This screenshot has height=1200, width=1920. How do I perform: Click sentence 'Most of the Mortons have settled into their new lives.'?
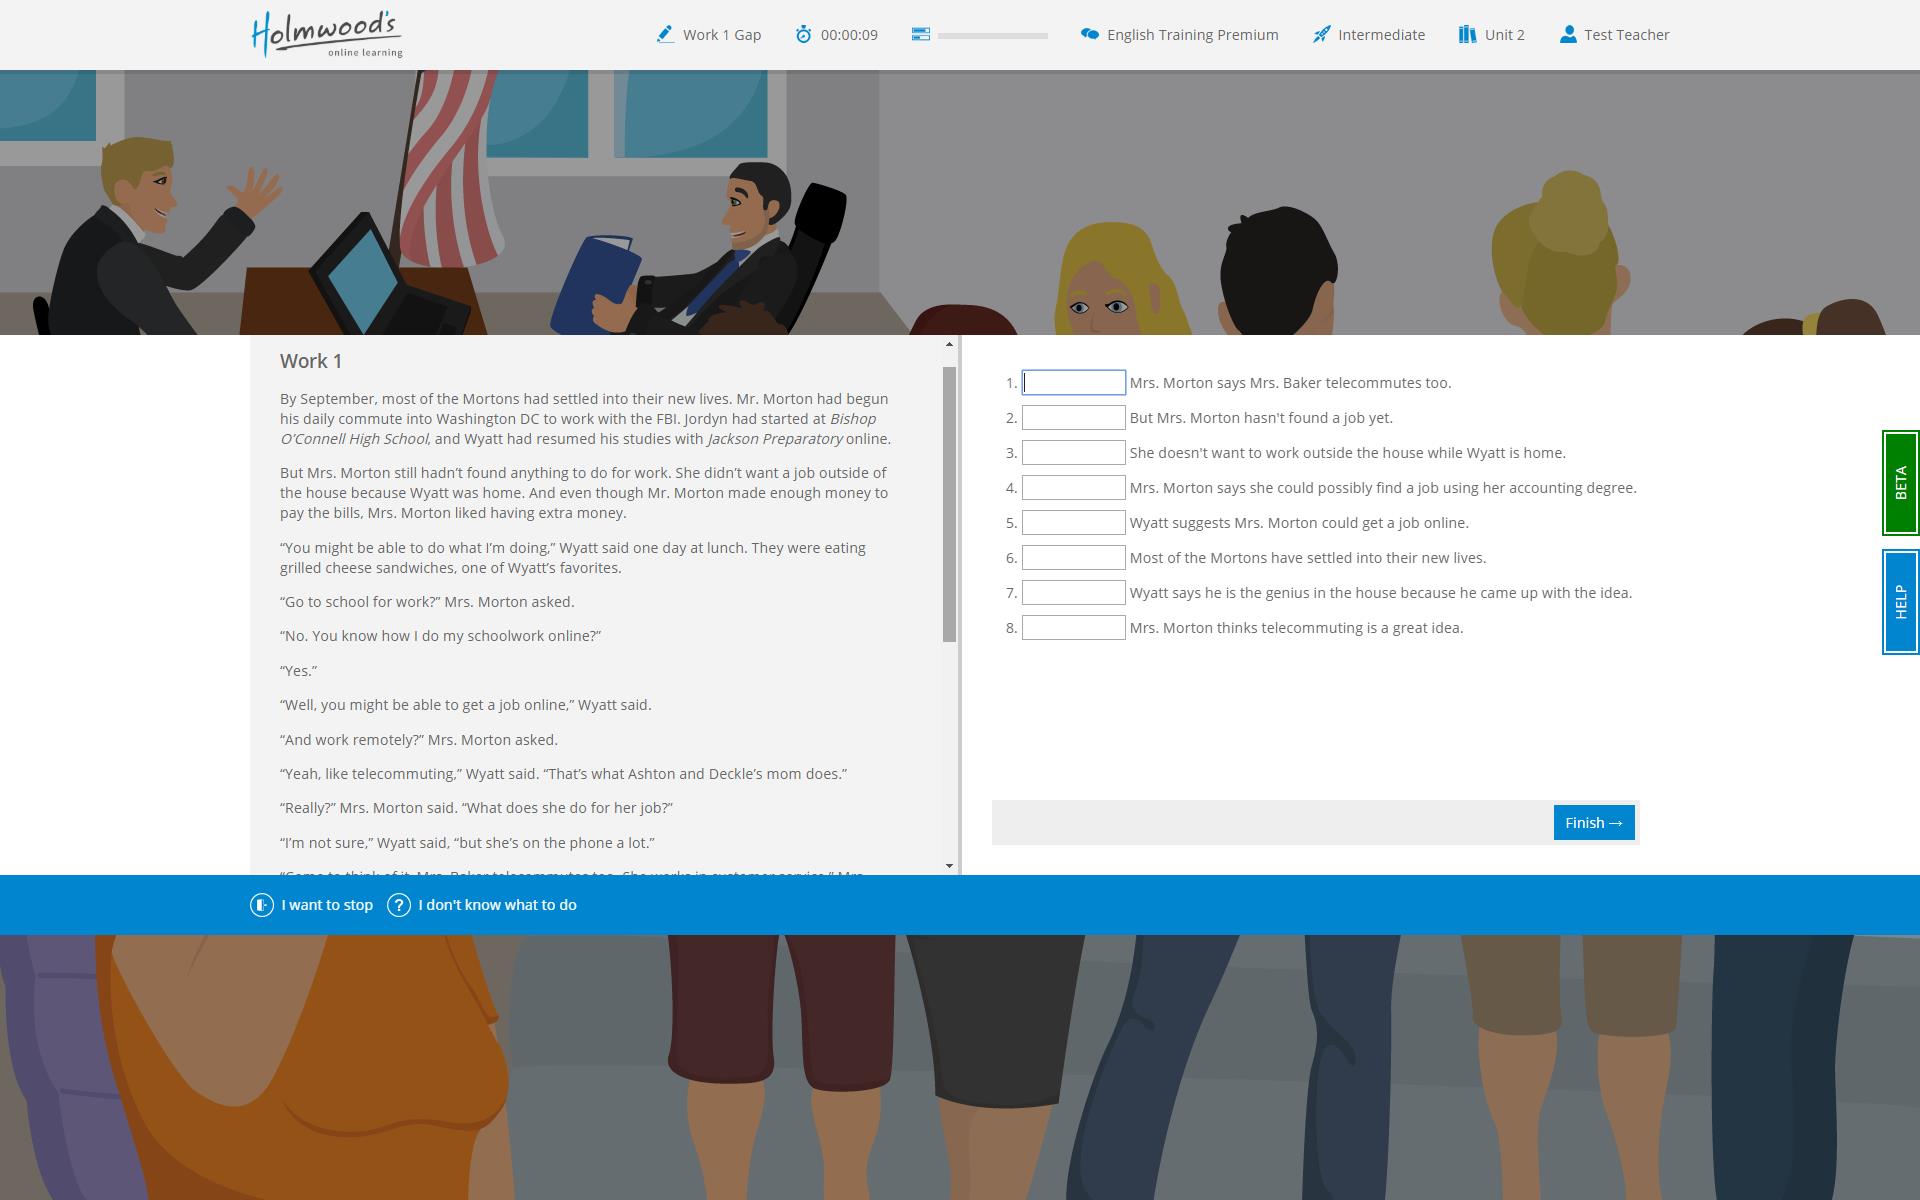click(1308, 558)
